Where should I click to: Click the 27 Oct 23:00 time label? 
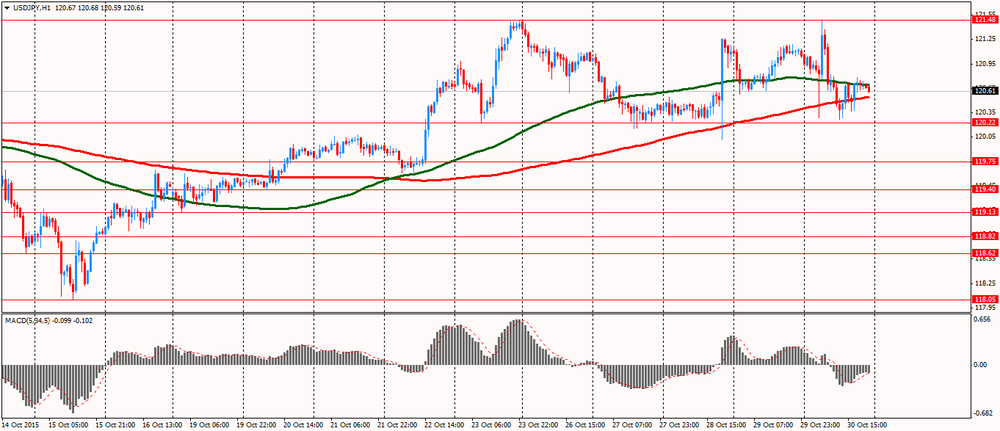pyautogui.click(x=679, y=424)
